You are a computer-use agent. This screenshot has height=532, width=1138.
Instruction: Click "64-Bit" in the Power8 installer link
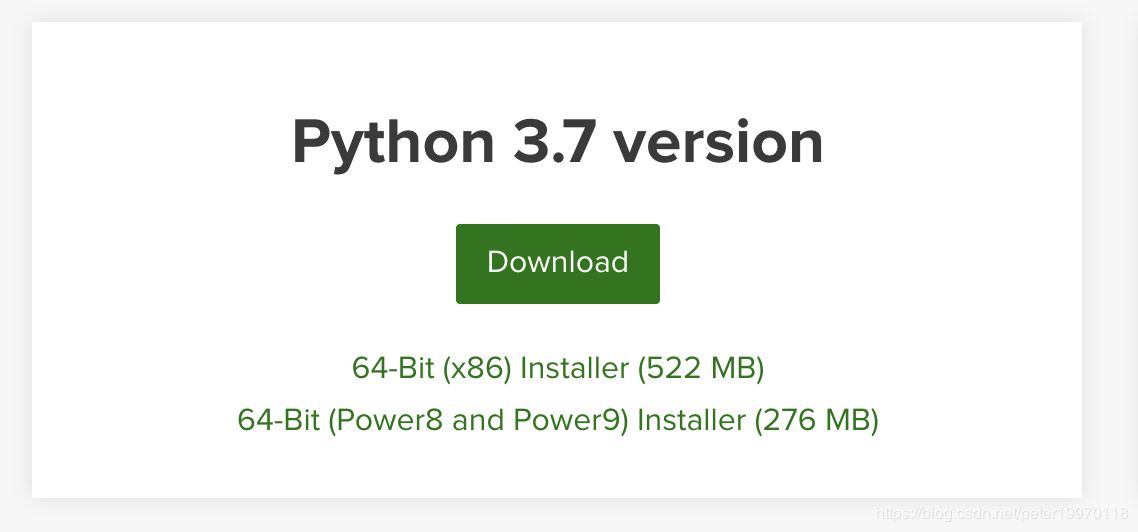[279, 420]
